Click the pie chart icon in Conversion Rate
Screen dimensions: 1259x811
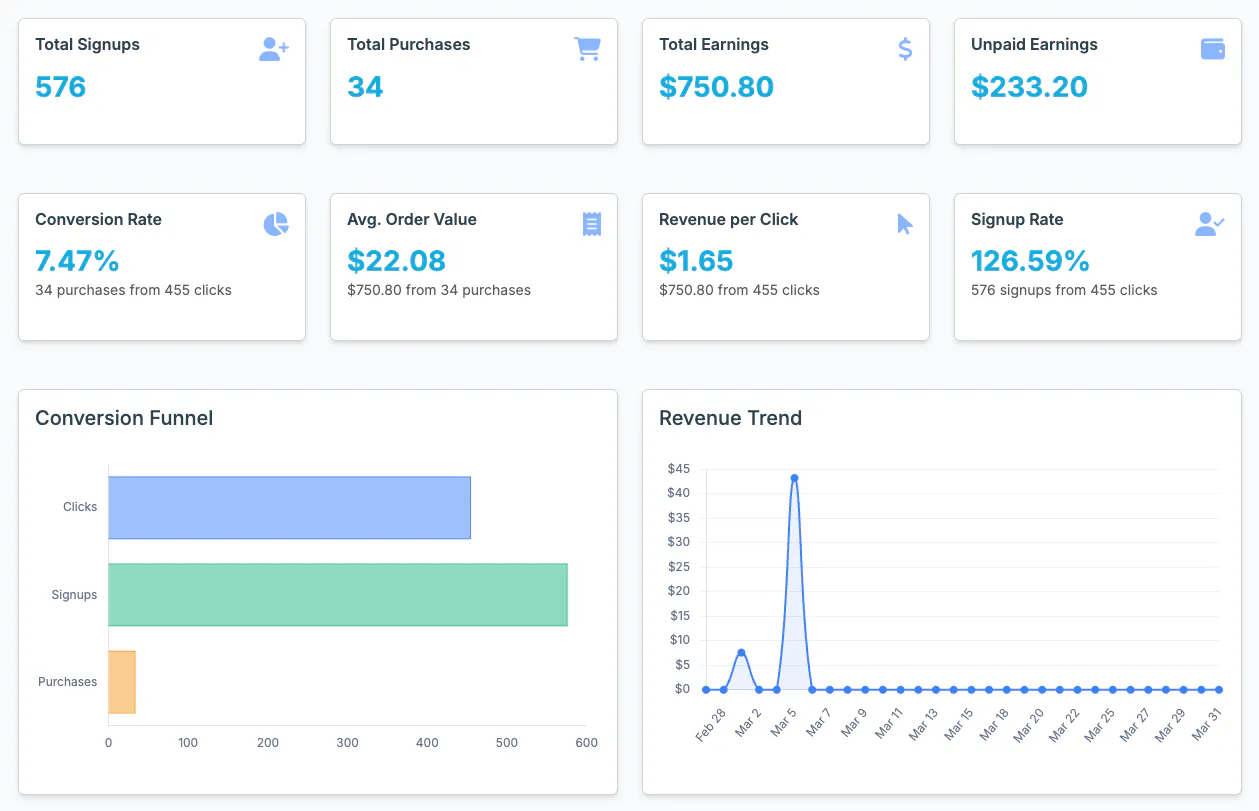coord(276,224)
